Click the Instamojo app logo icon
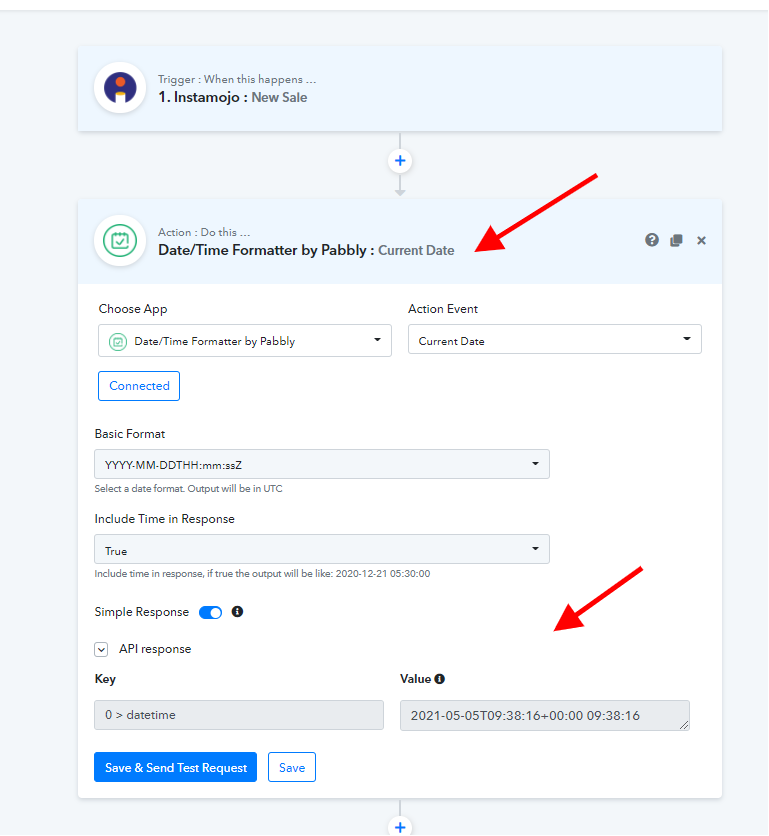This screenshot has width=769, height=836. pyautogui.click(x=120, y=87)
